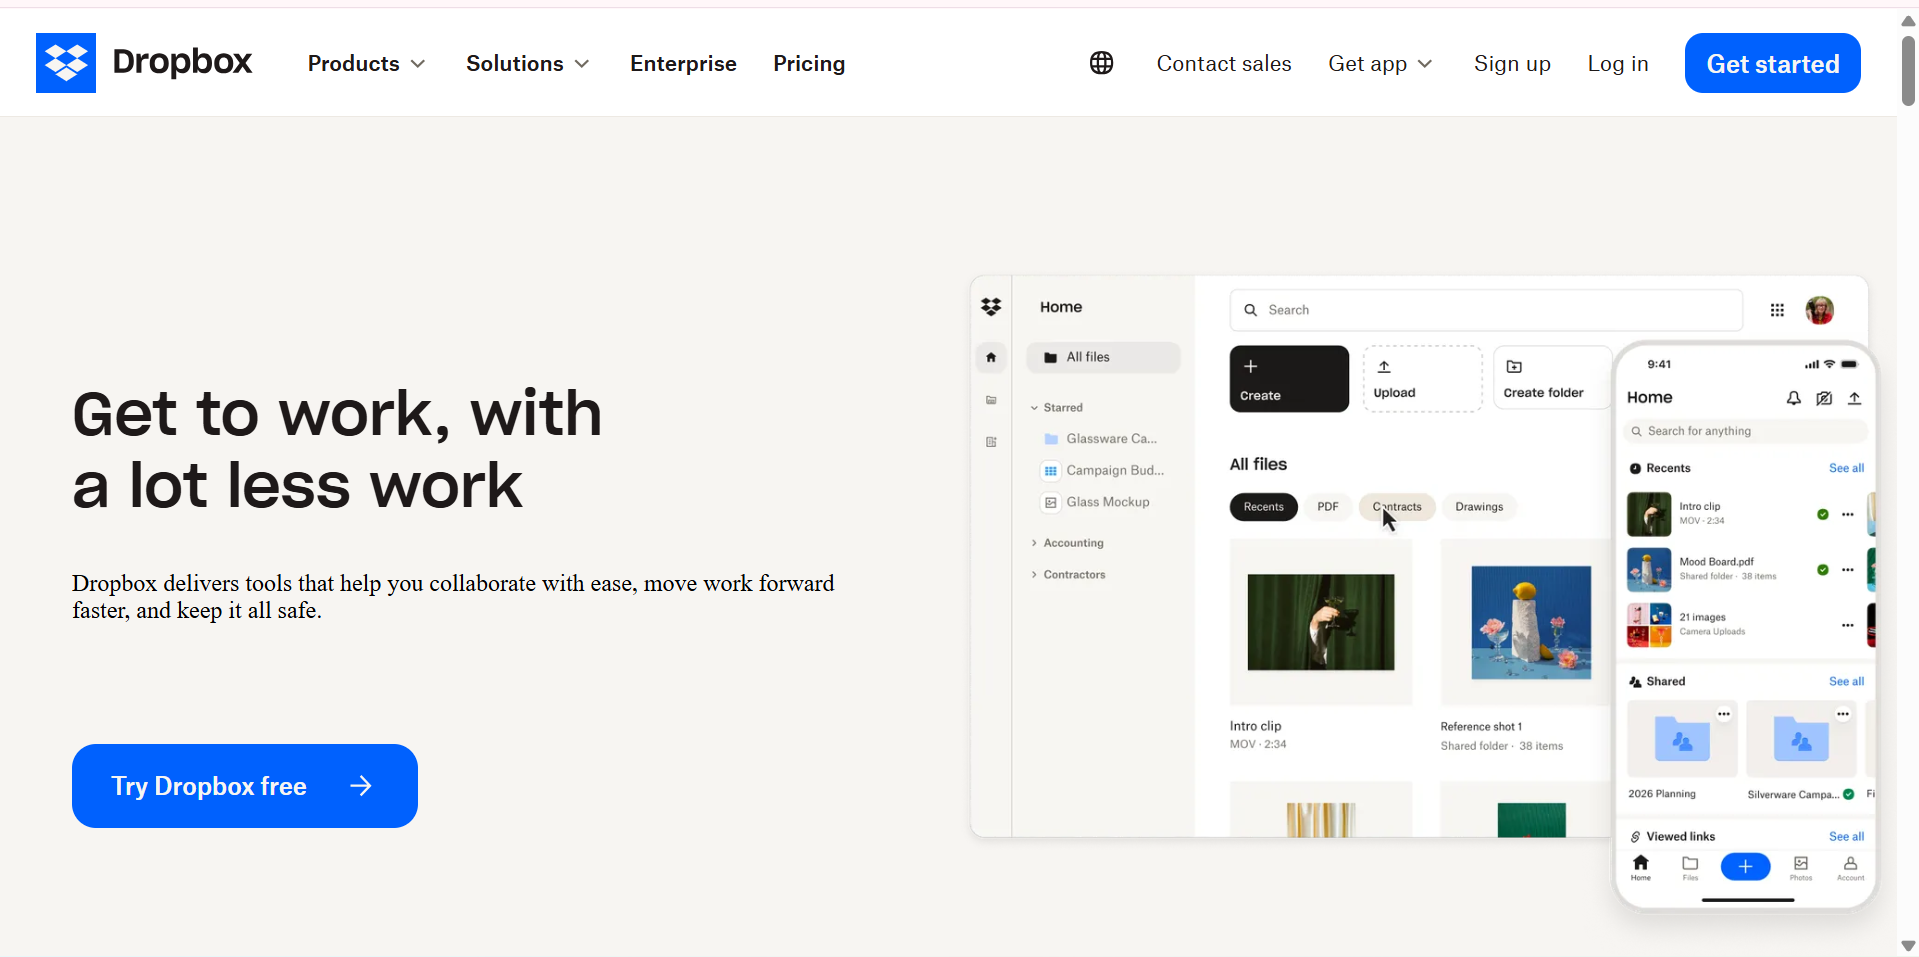The height and width of the screenshot is (957, 1919).
Task: Open the Intro clip thumbnail in phone Recents
Action: click(1649, 514)
